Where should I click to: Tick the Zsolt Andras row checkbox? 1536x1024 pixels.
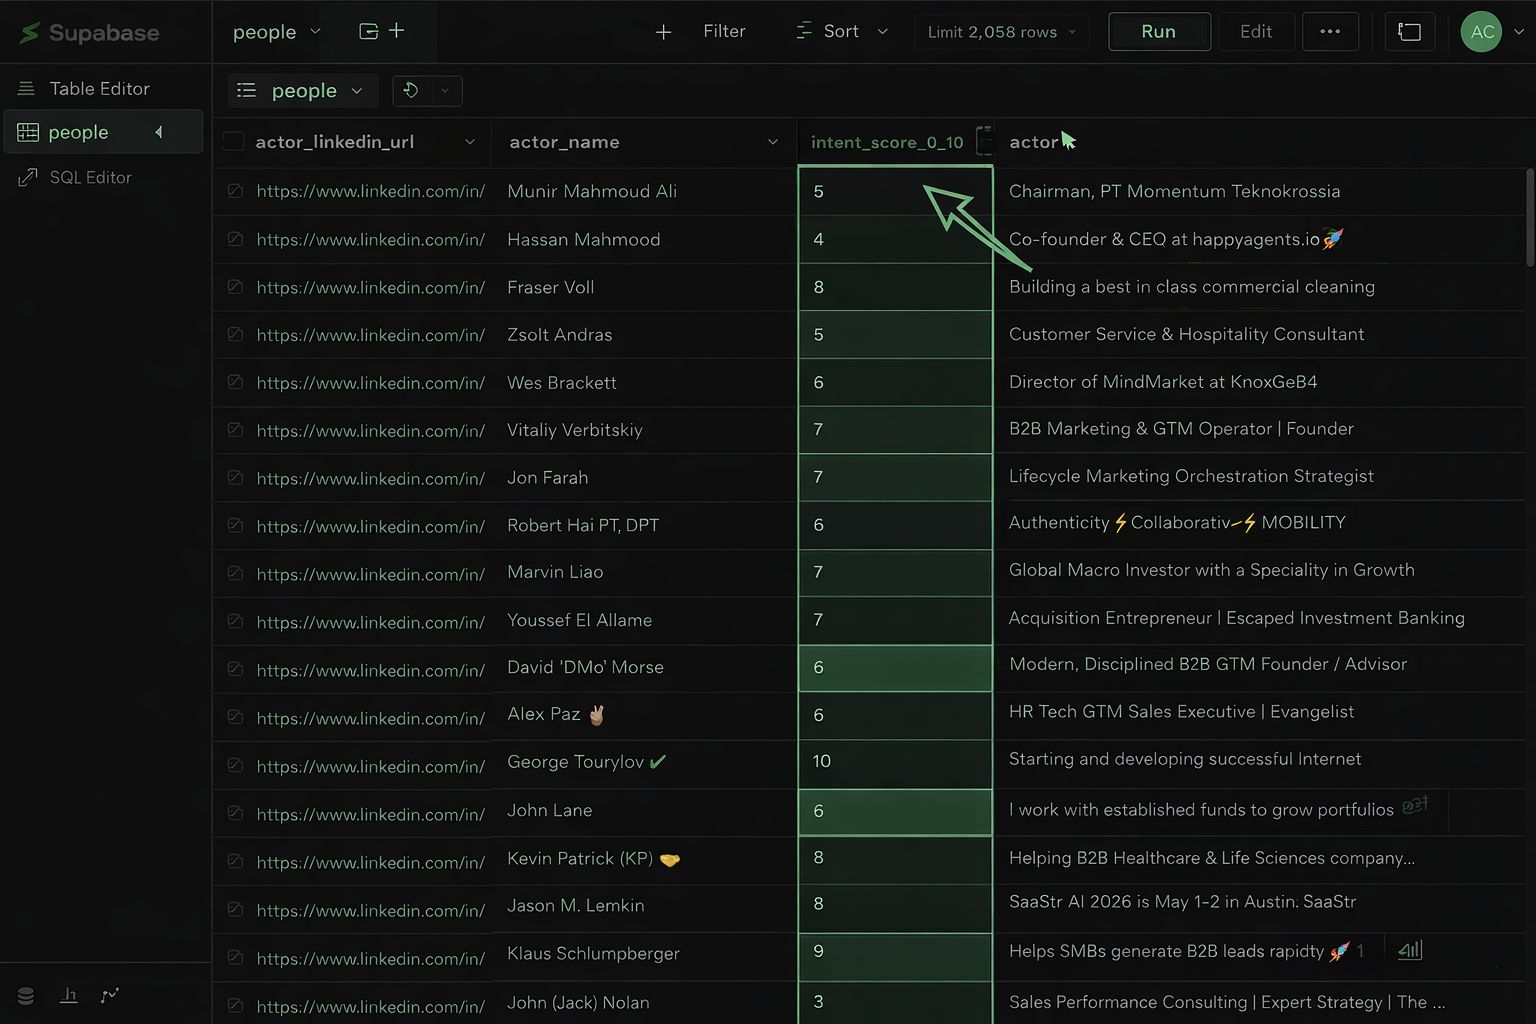(235, 335)
